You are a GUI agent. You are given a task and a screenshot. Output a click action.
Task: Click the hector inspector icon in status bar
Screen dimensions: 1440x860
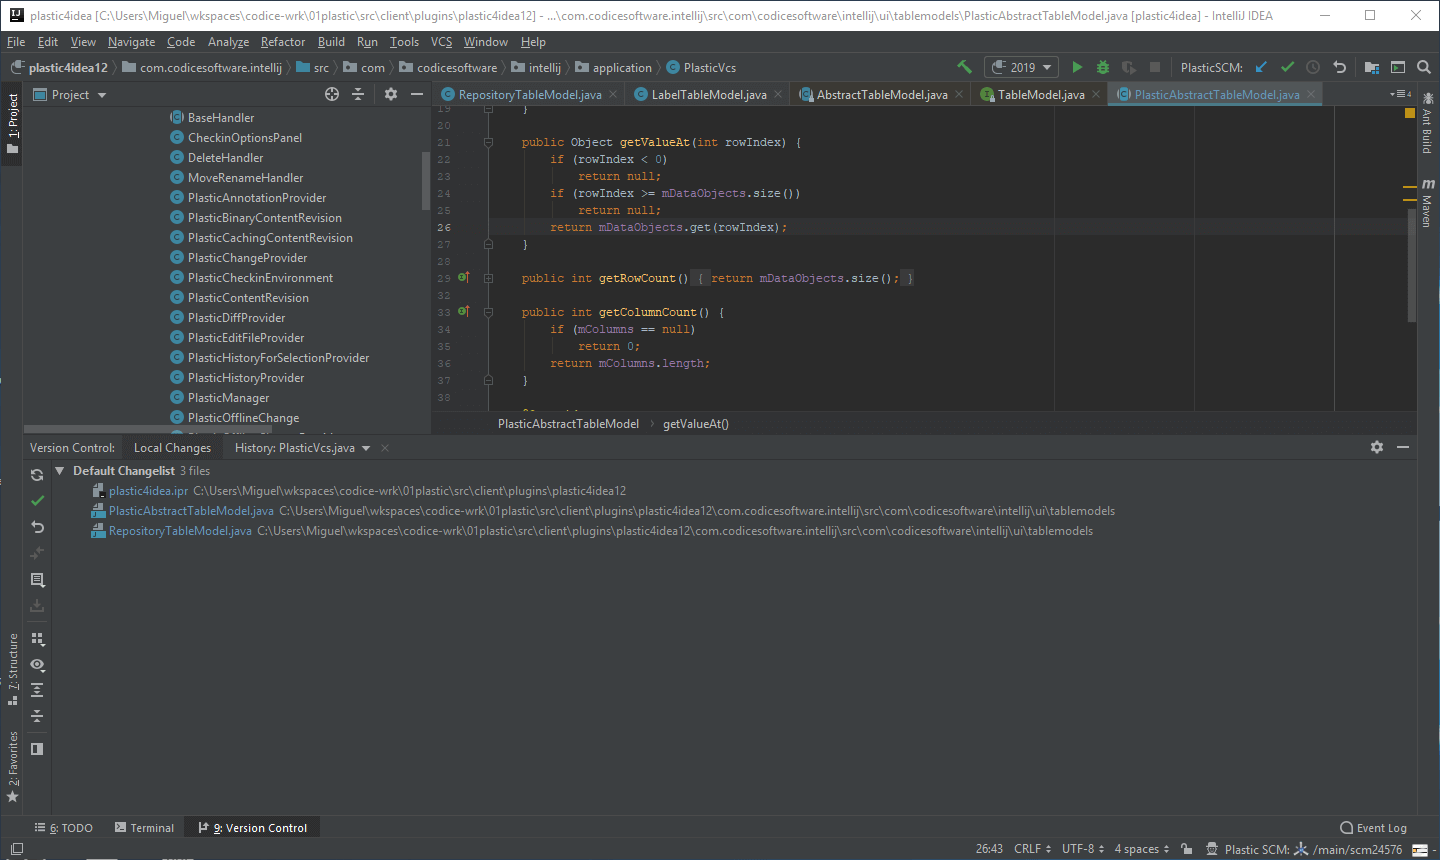1212,849
